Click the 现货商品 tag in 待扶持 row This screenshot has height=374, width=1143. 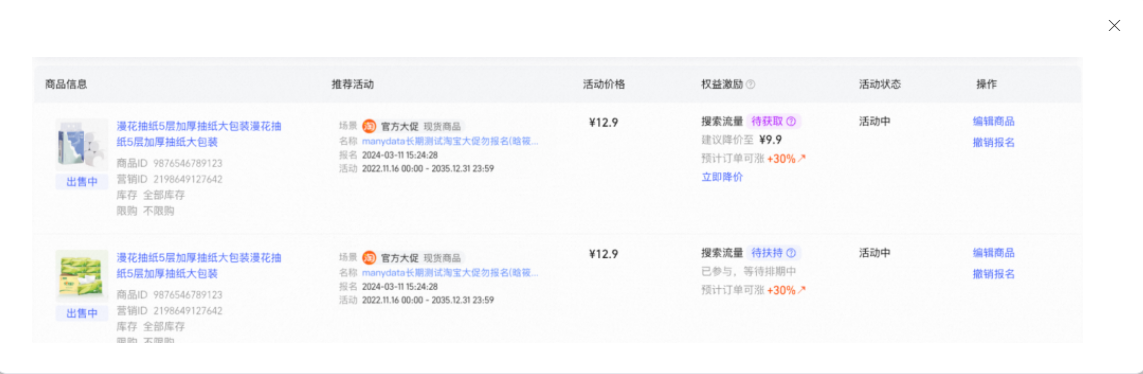[442, 258]
